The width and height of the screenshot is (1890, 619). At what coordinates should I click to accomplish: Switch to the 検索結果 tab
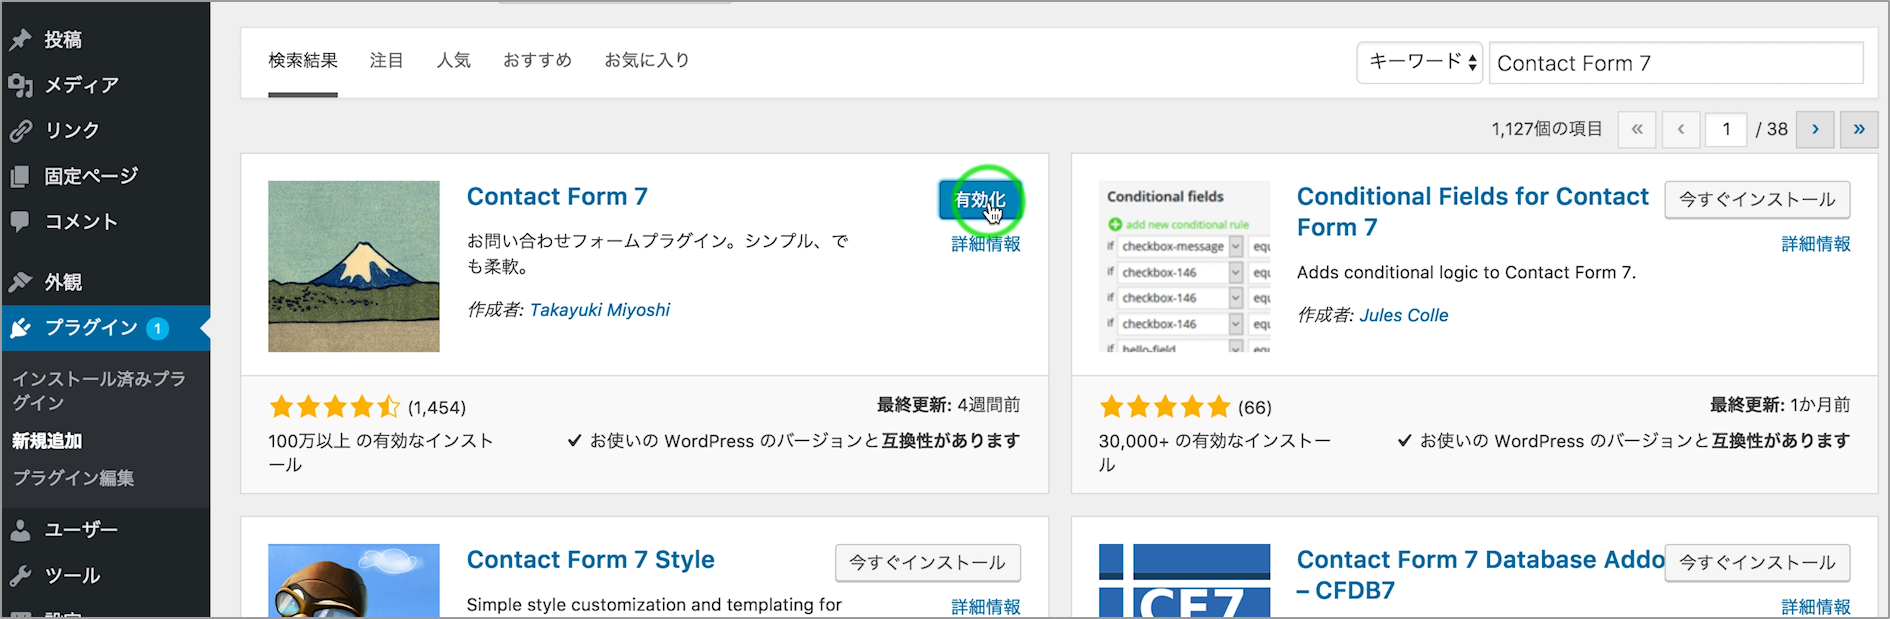point(303,61)
